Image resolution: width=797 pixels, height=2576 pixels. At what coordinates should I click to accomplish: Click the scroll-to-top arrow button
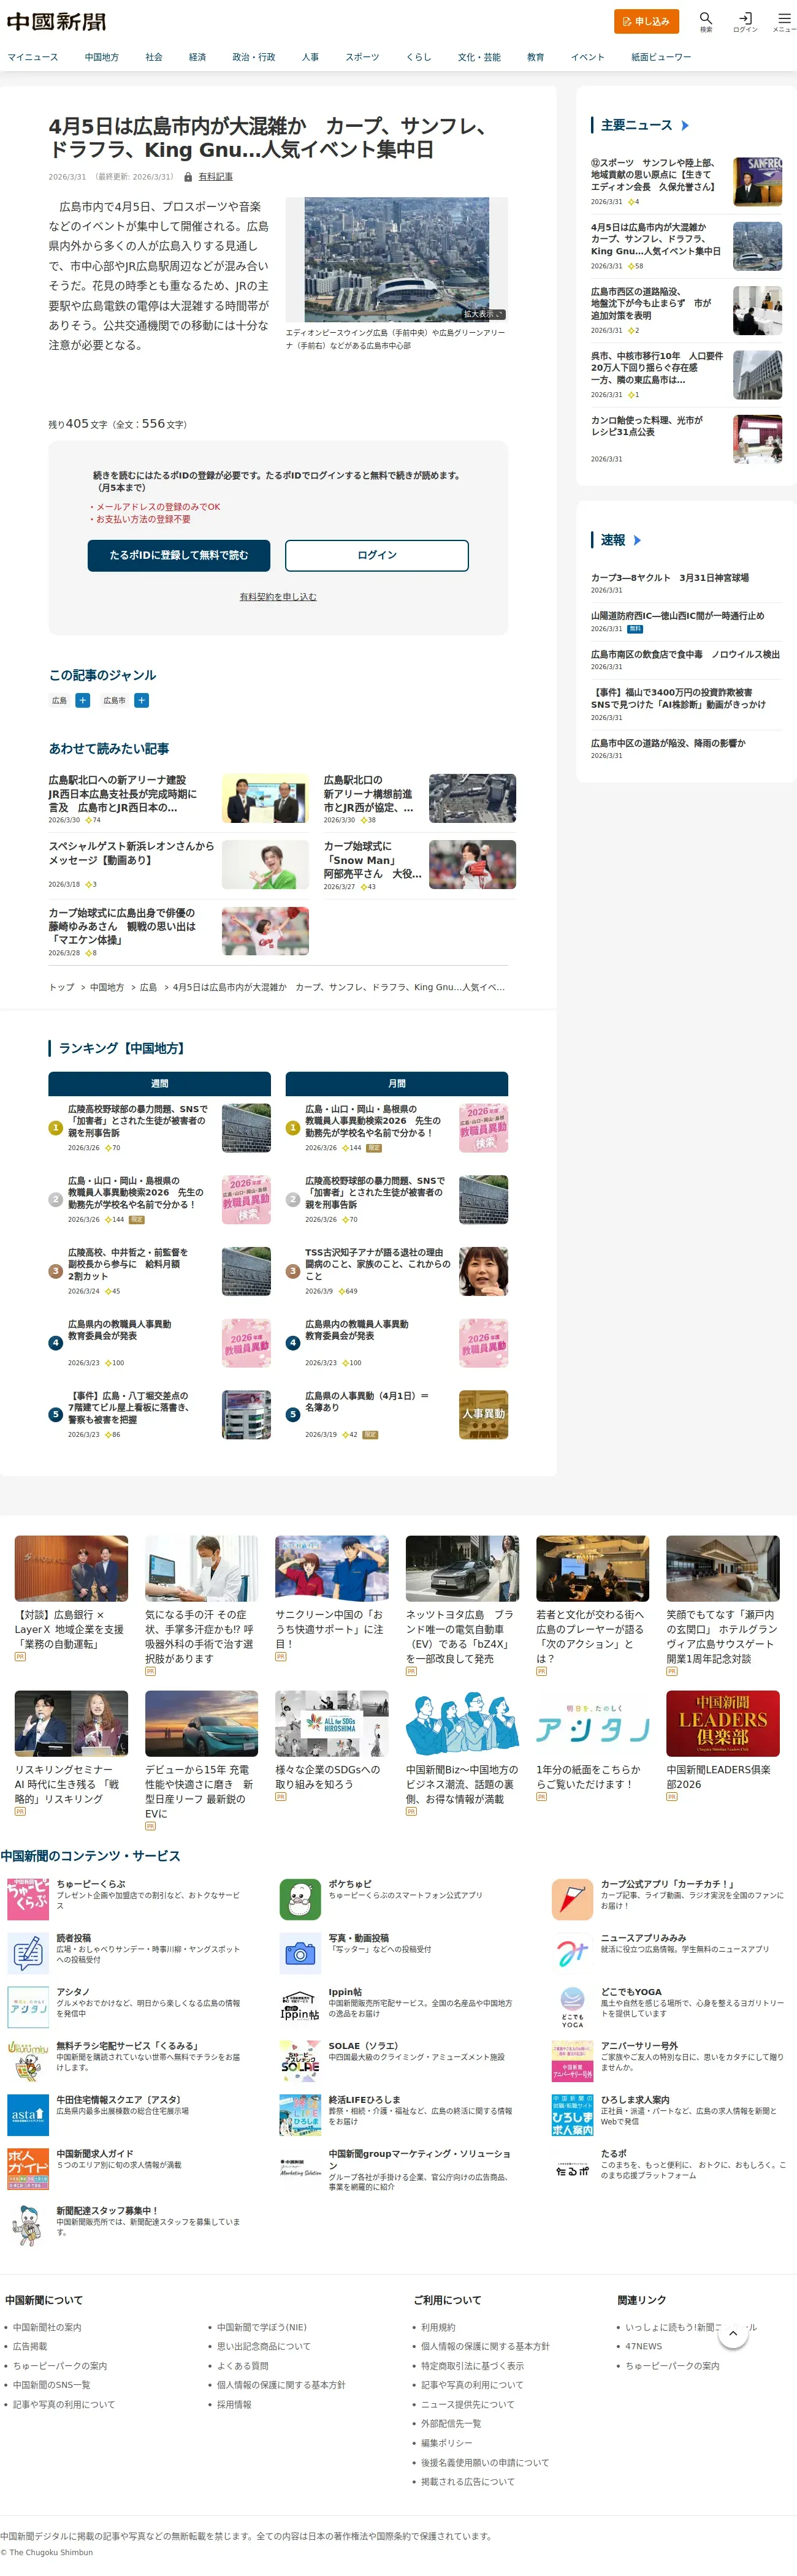click(733, 2333)
